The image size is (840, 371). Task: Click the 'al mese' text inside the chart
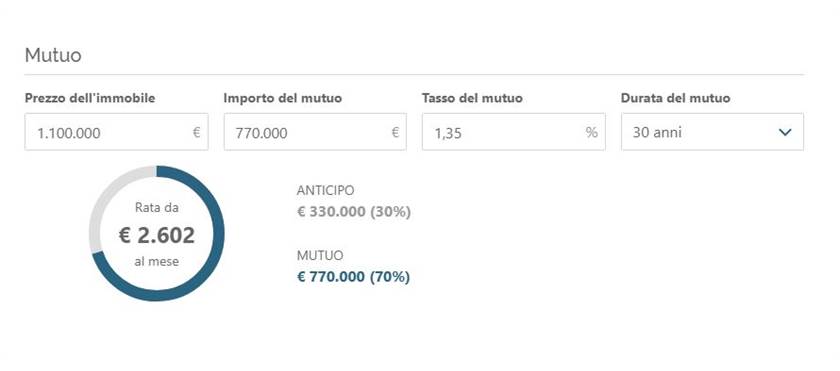point(156,262)
